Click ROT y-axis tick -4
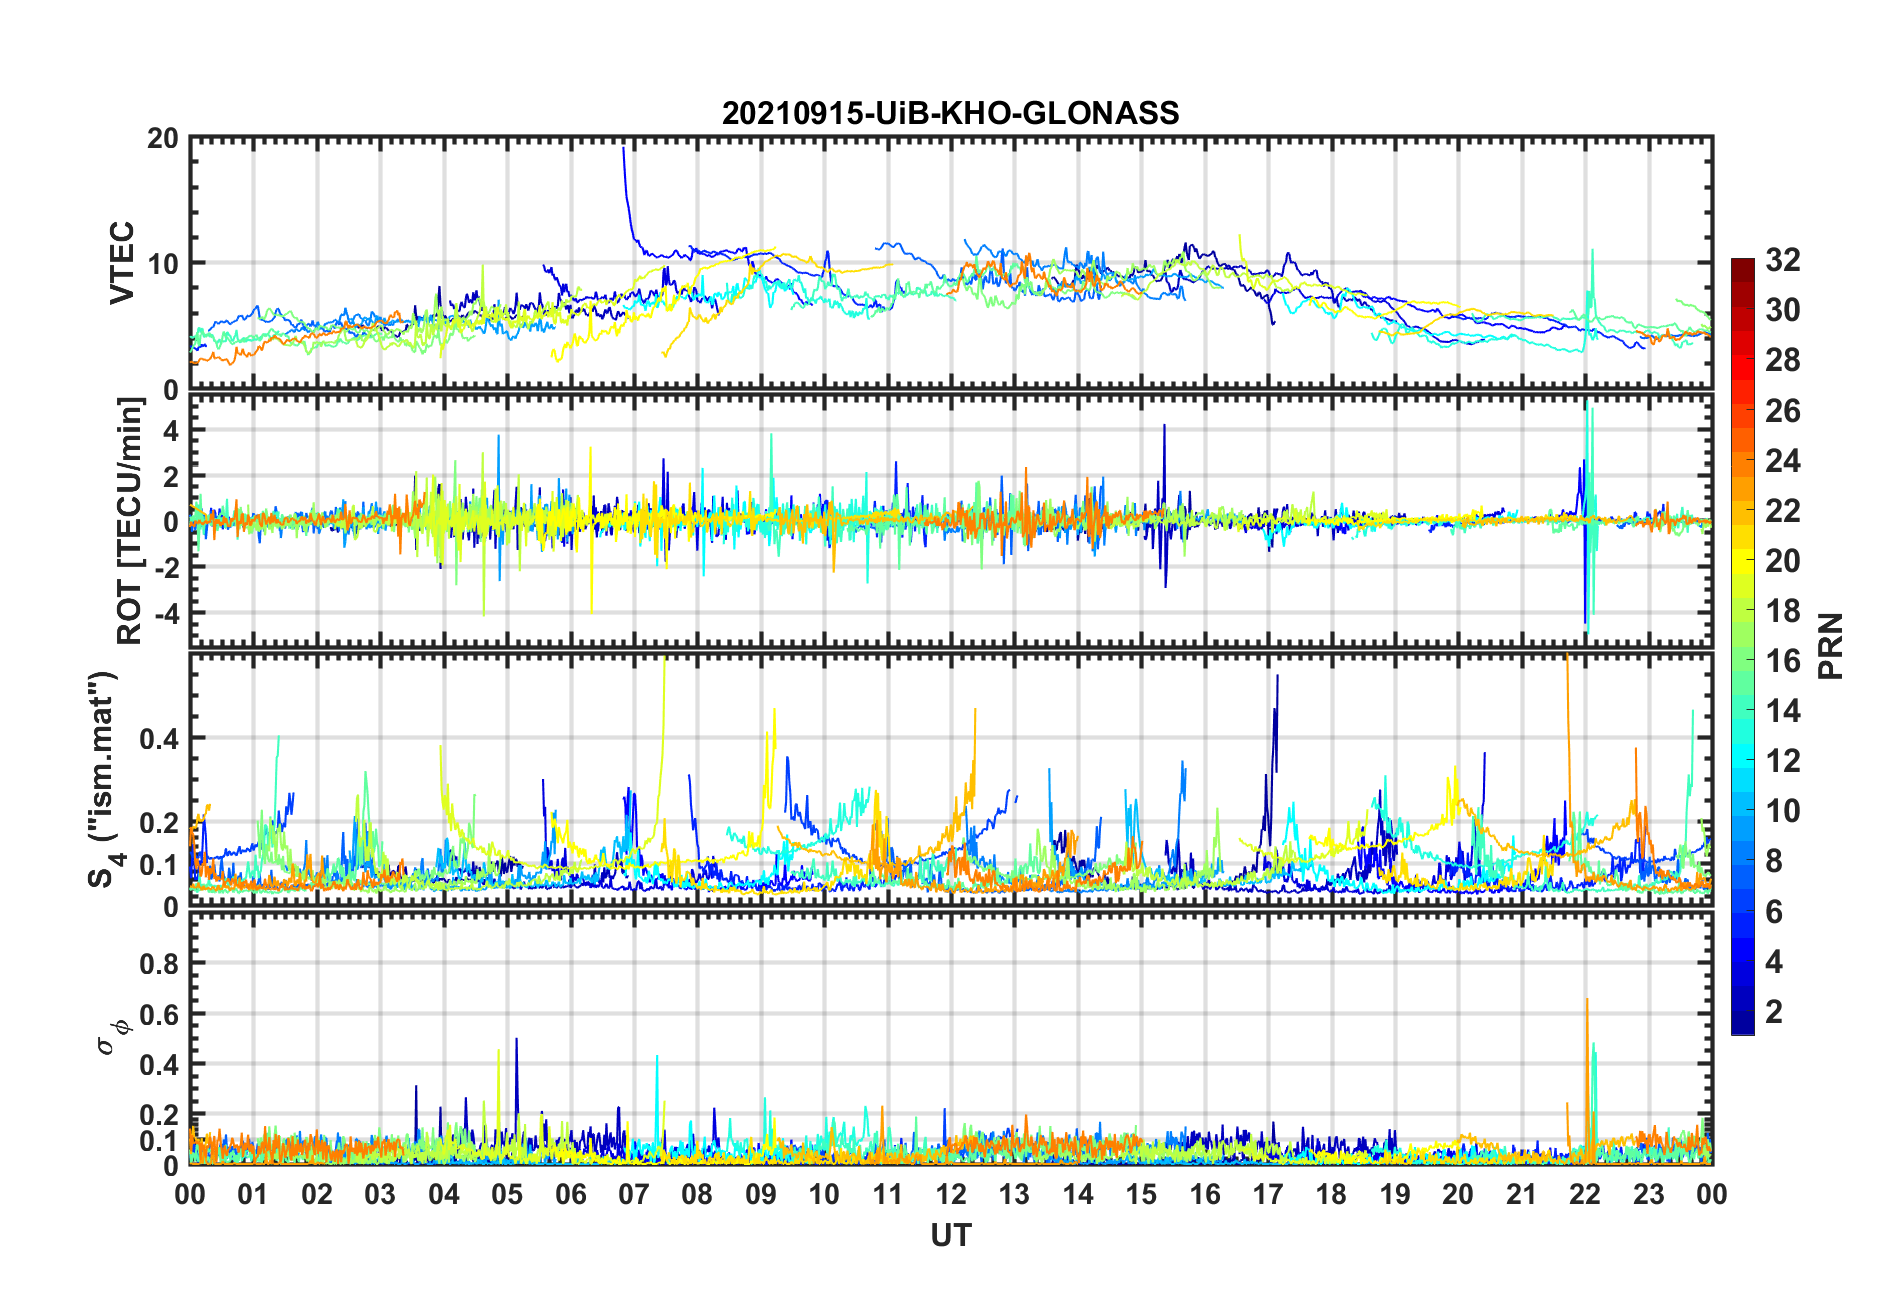The height and width of the screenshot is (1292, 1902). [x=165, y=612]
